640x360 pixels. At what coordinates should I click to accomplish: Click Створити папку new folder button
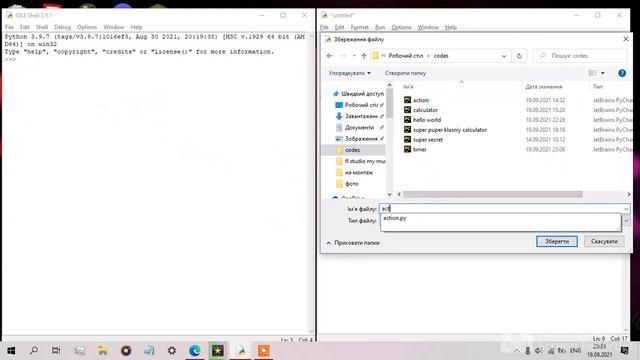(x=405, y=73)
